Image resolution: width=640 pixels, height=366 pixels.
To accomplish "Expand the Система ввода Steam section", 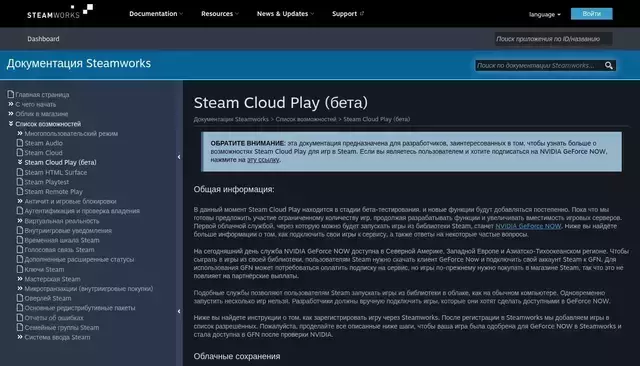I will [x=57, y=337].
